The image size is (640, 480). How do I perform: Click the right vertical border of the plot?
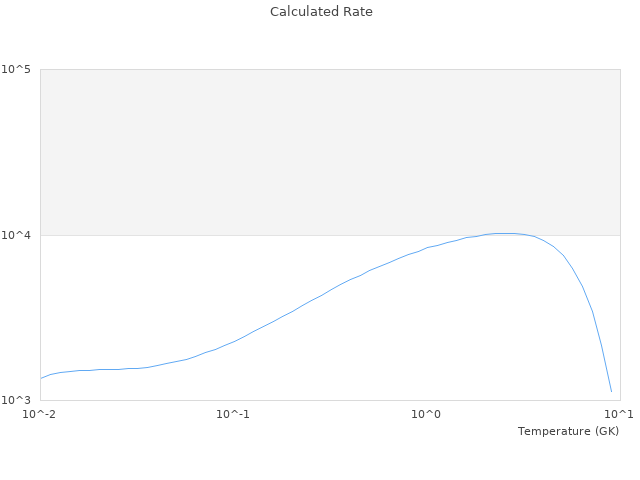[x=620, y=300]
